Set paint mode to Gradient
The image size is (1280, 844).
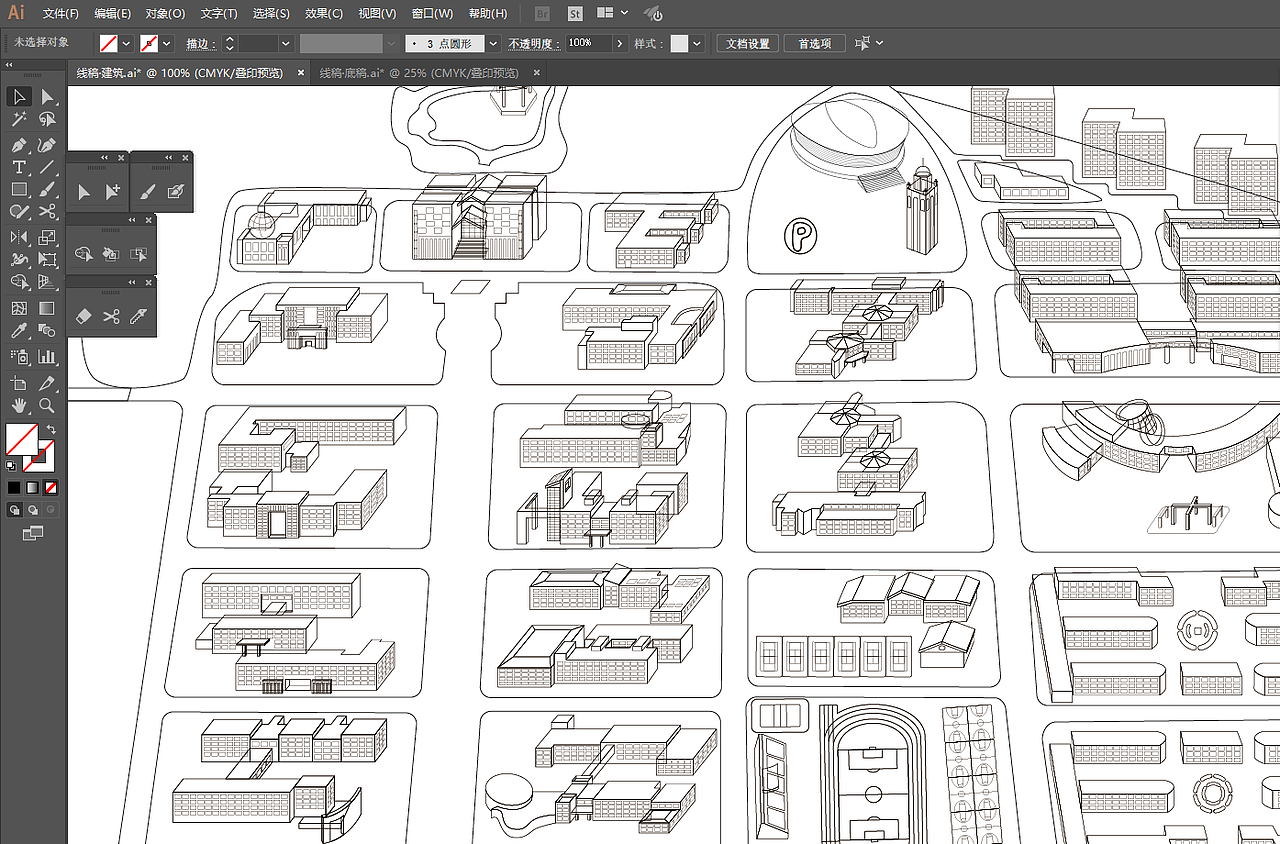point(32,488)
